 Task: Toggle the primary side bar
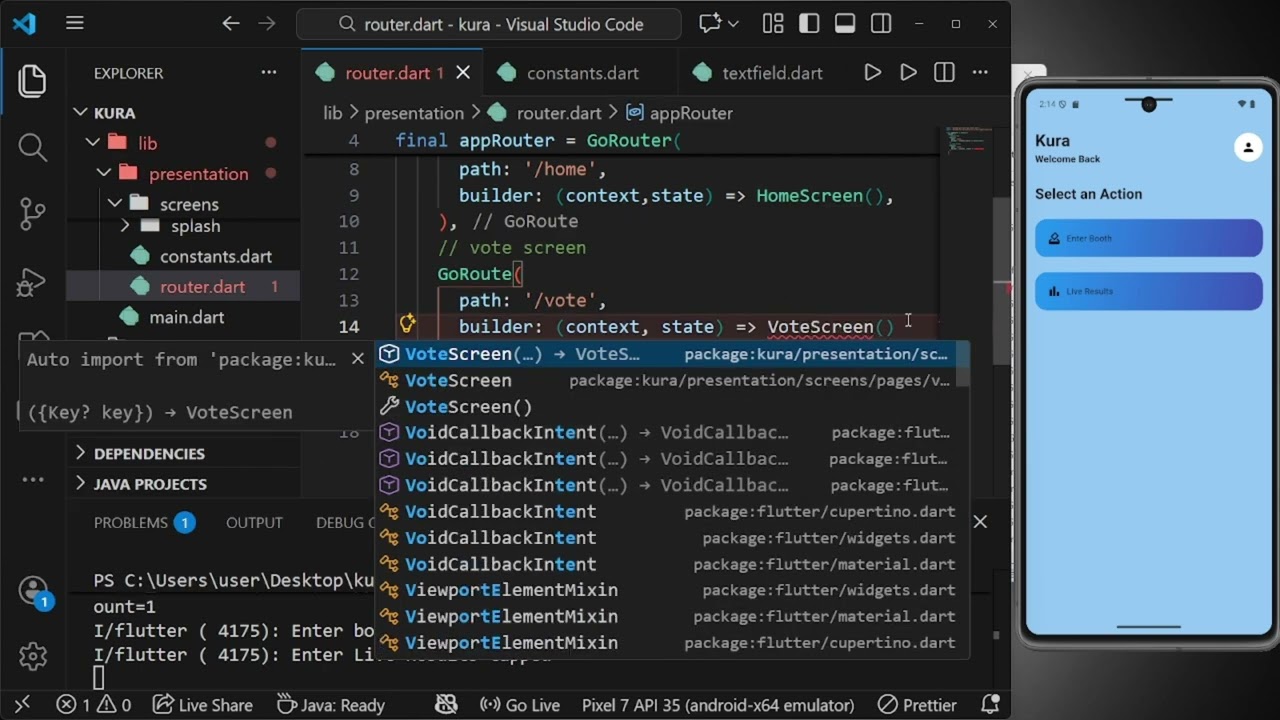coord(809,23)
